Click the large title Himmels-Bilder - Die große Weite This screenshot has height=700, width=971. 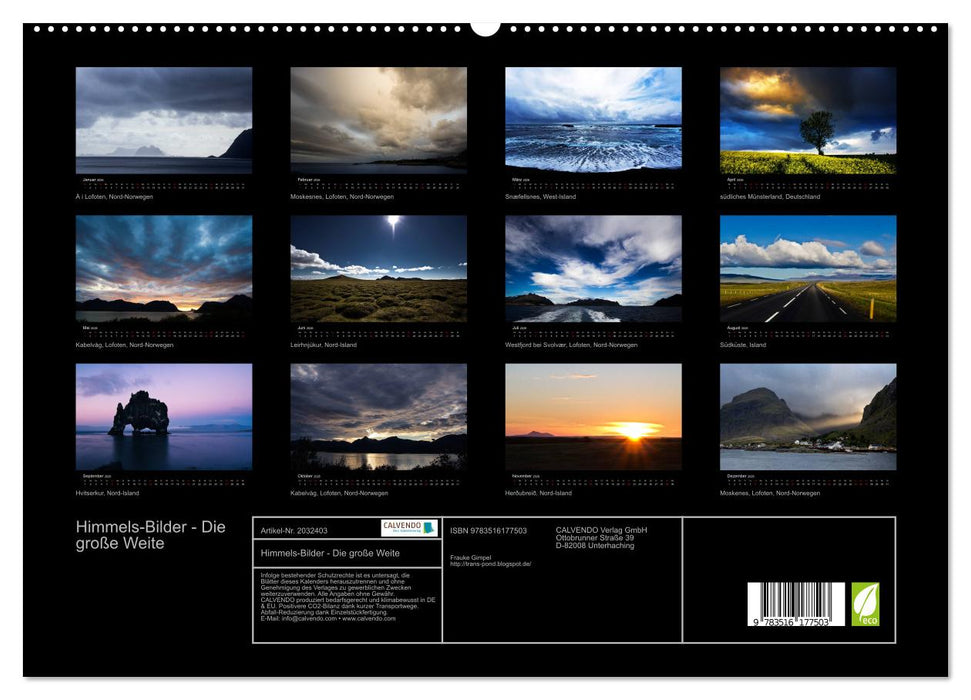(x=151, y=535)
